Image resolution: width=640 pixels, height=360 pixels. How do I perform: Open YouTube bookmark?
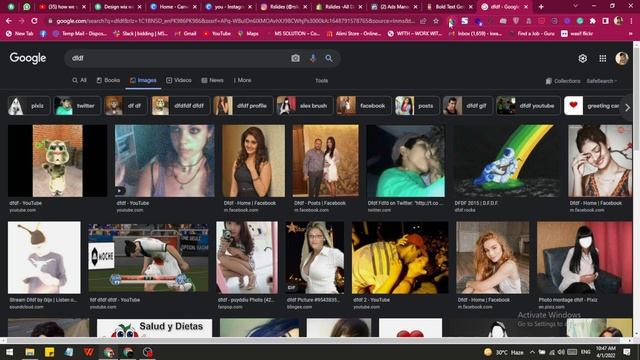(x=217, y=34)
